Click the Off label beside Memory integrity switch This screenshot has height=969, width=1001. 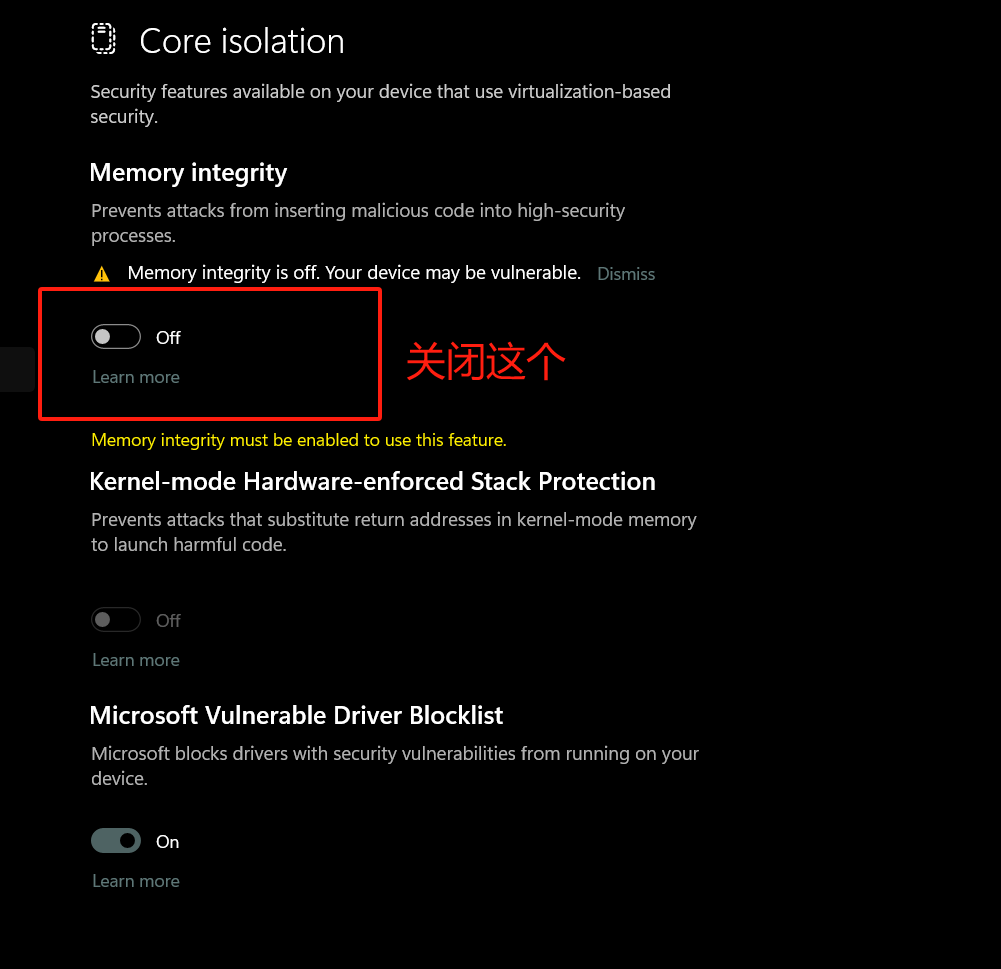[168, 338]
